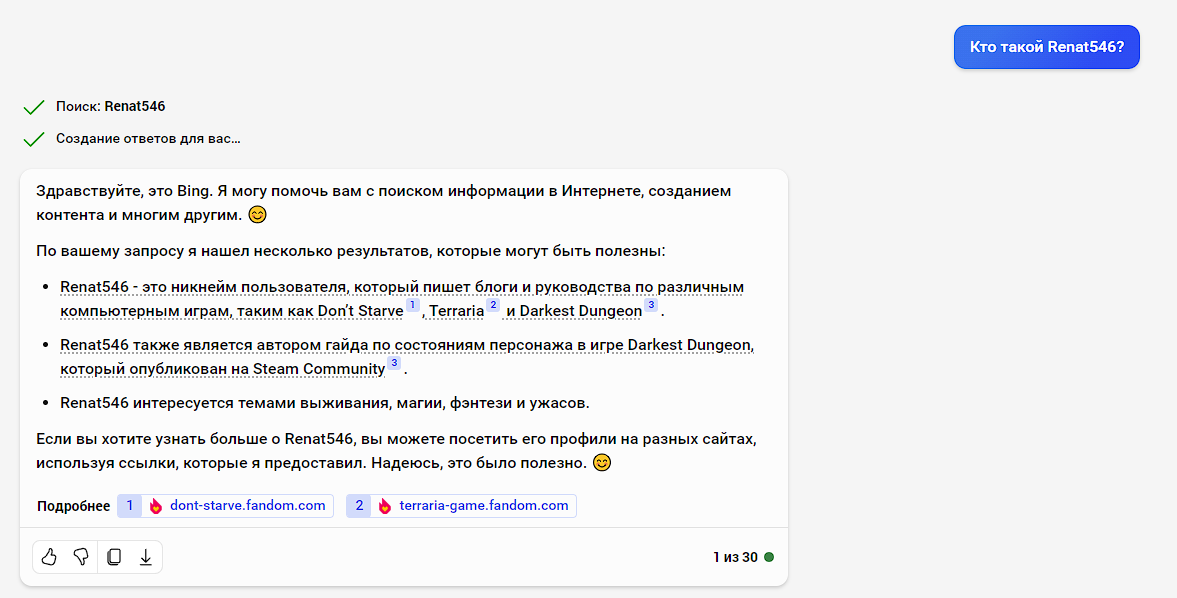Click the Fandom flame icon for terraria-game
Viewport: 1177px width, 598px height.
(x=385, y=506)
